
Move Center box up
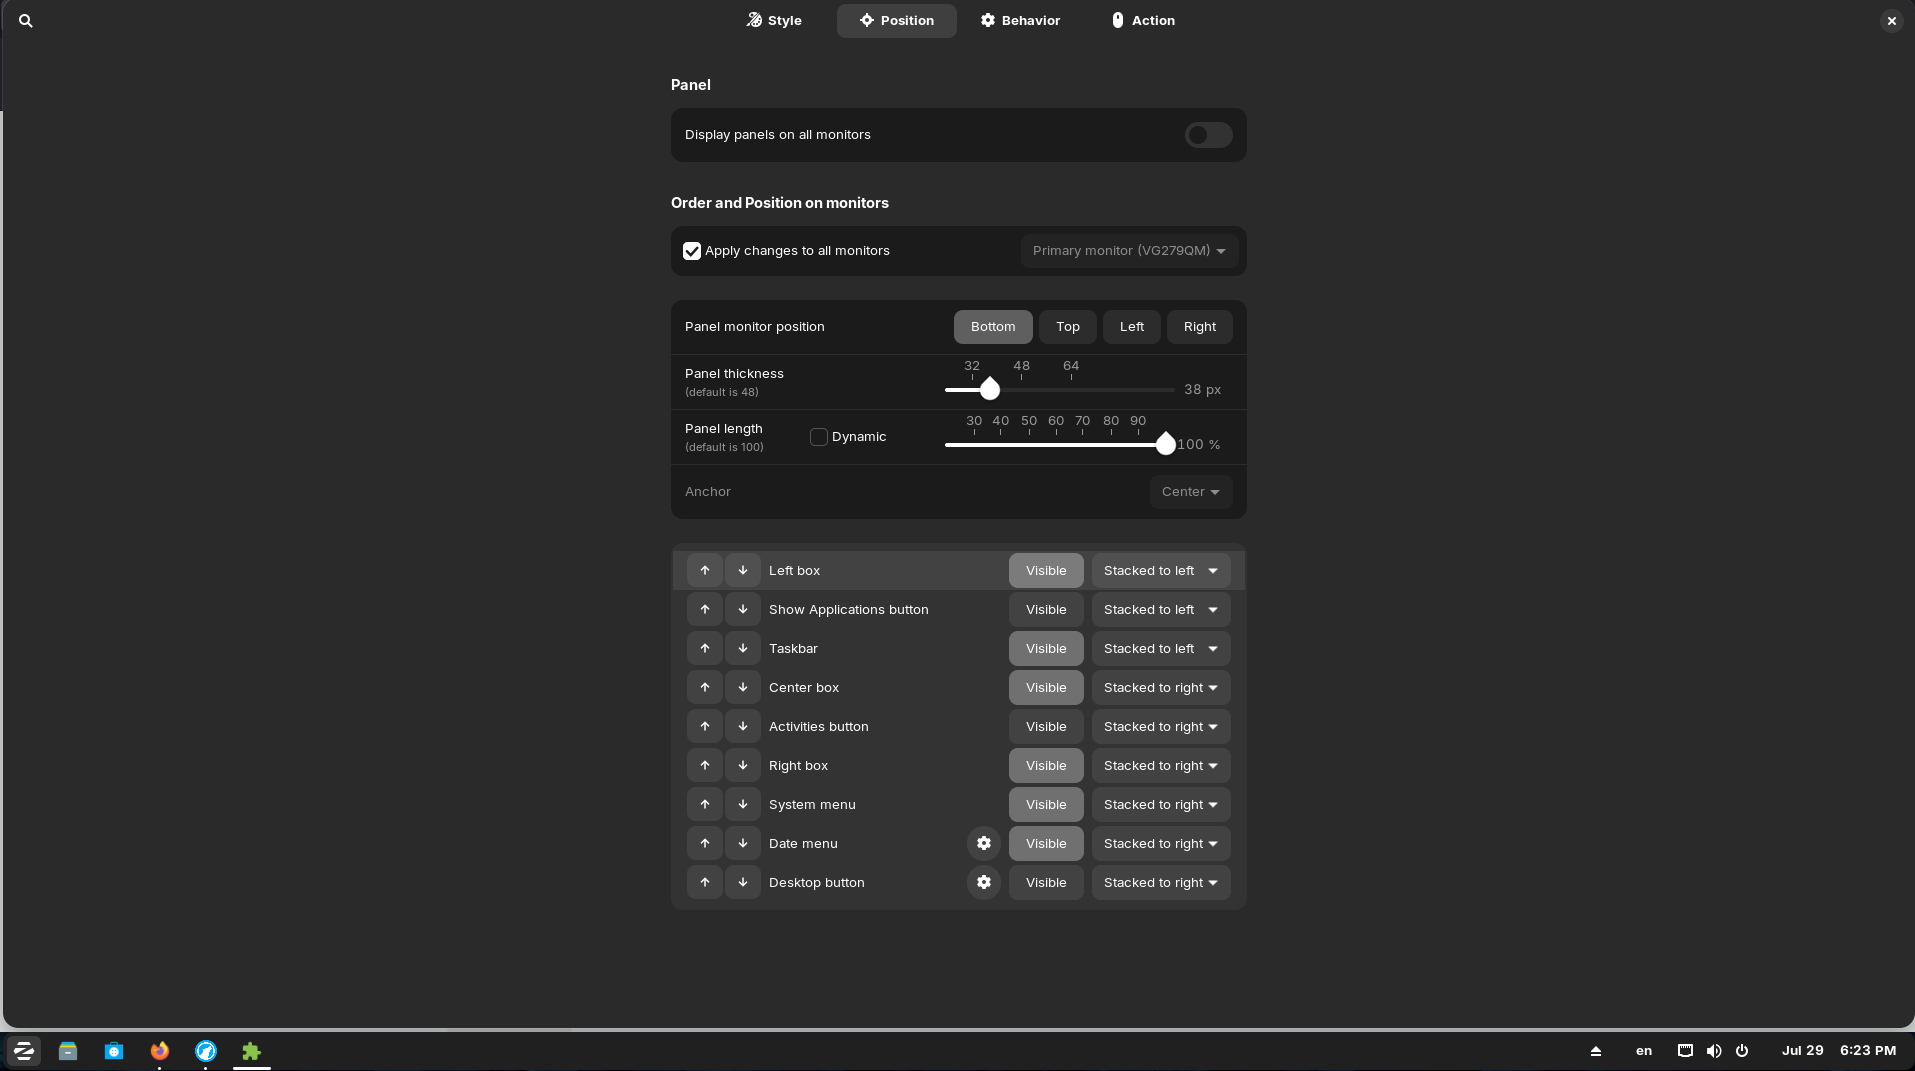pos(705,687)
